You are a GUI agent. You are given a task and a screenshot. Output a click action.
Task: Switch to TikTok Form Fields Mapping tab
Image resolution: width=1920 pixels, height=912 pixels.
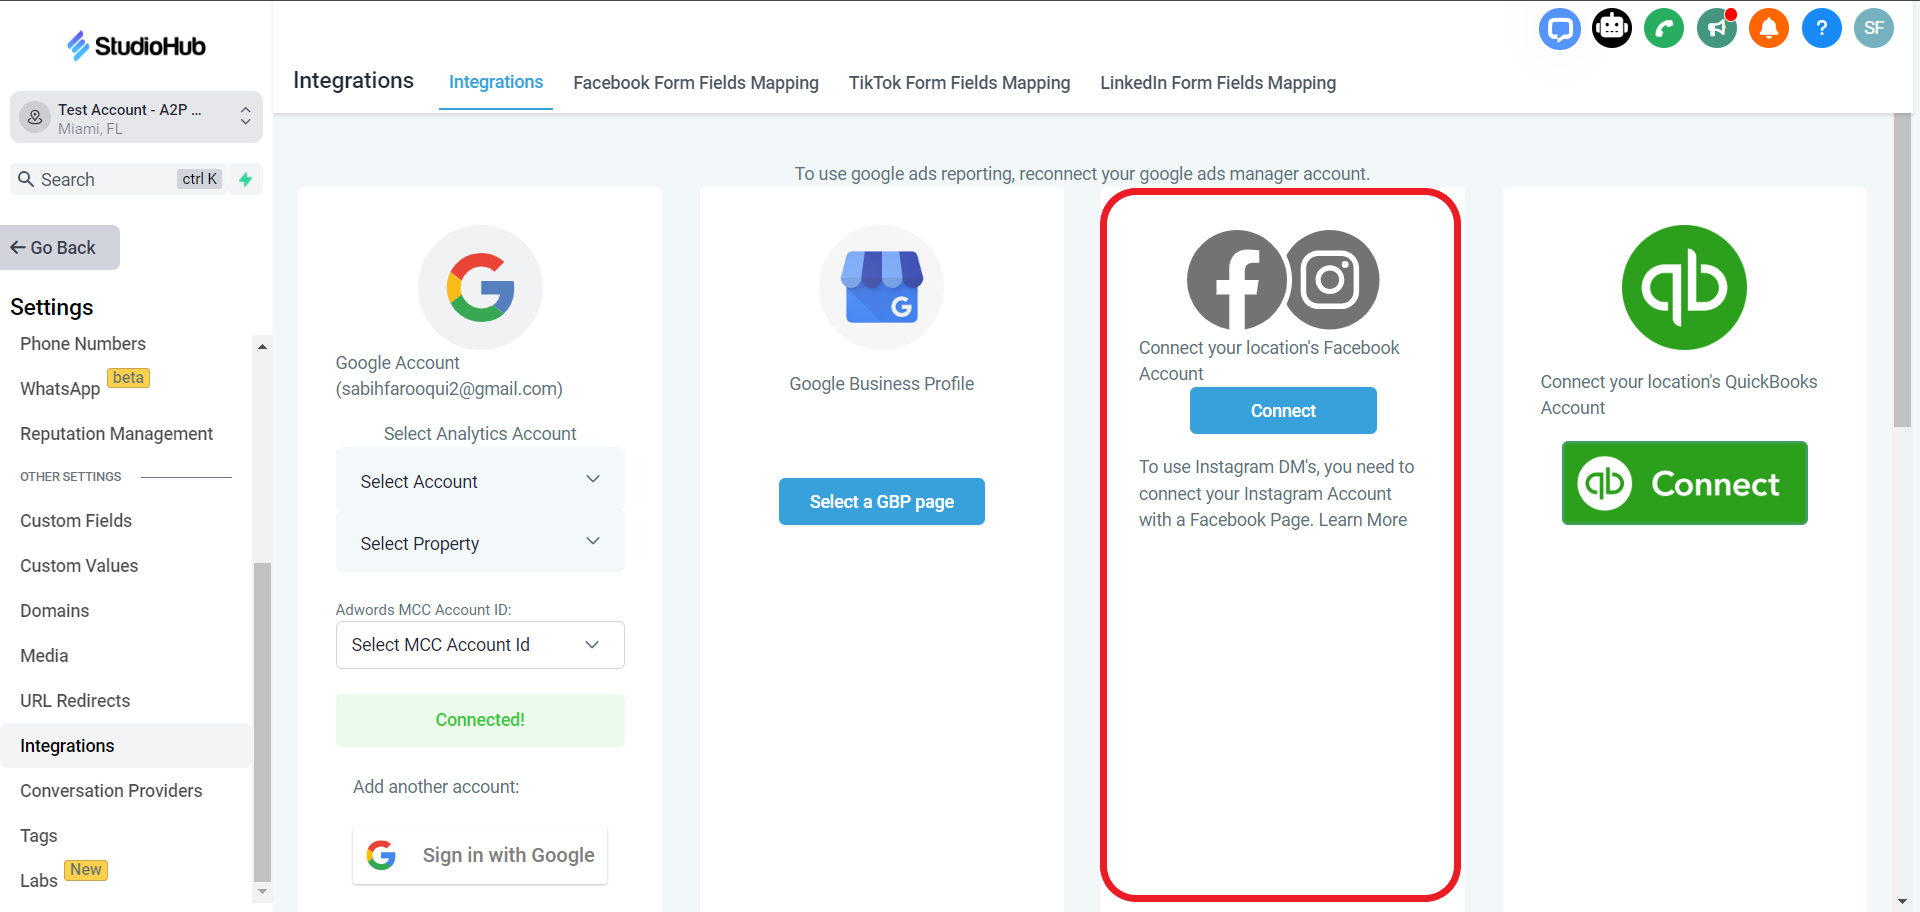coord(960,83)
